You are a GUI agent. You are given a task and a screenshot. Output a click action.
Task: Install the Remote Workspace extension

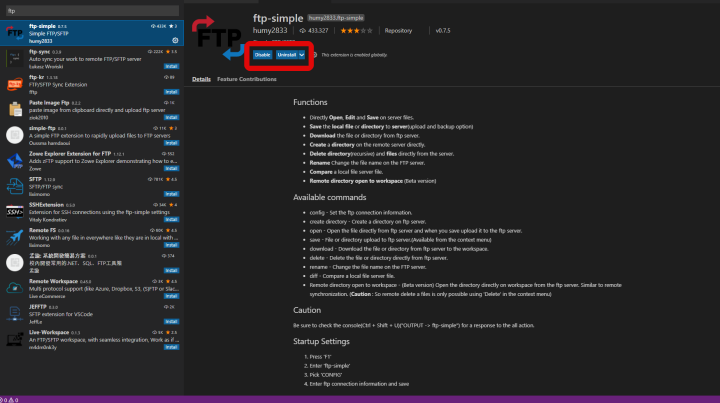click(x=171, y=296)
